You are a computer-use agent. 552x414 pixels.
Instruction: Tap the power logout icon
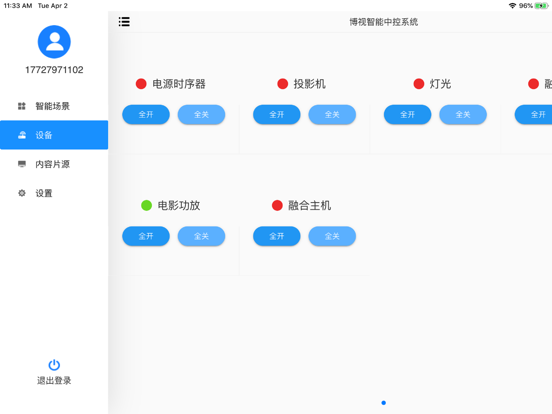54,365
